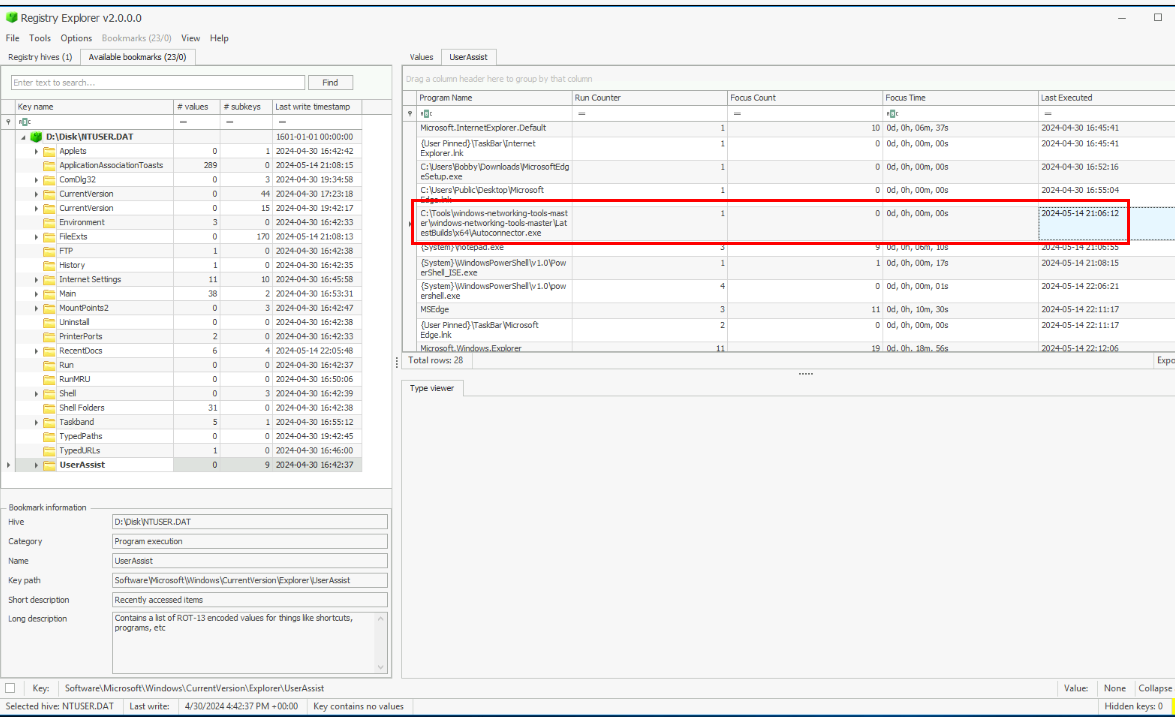Screen dimensions: 1175x717
Task: Click the Registry Explorer app icon in title bar
Action: (11, 17)
